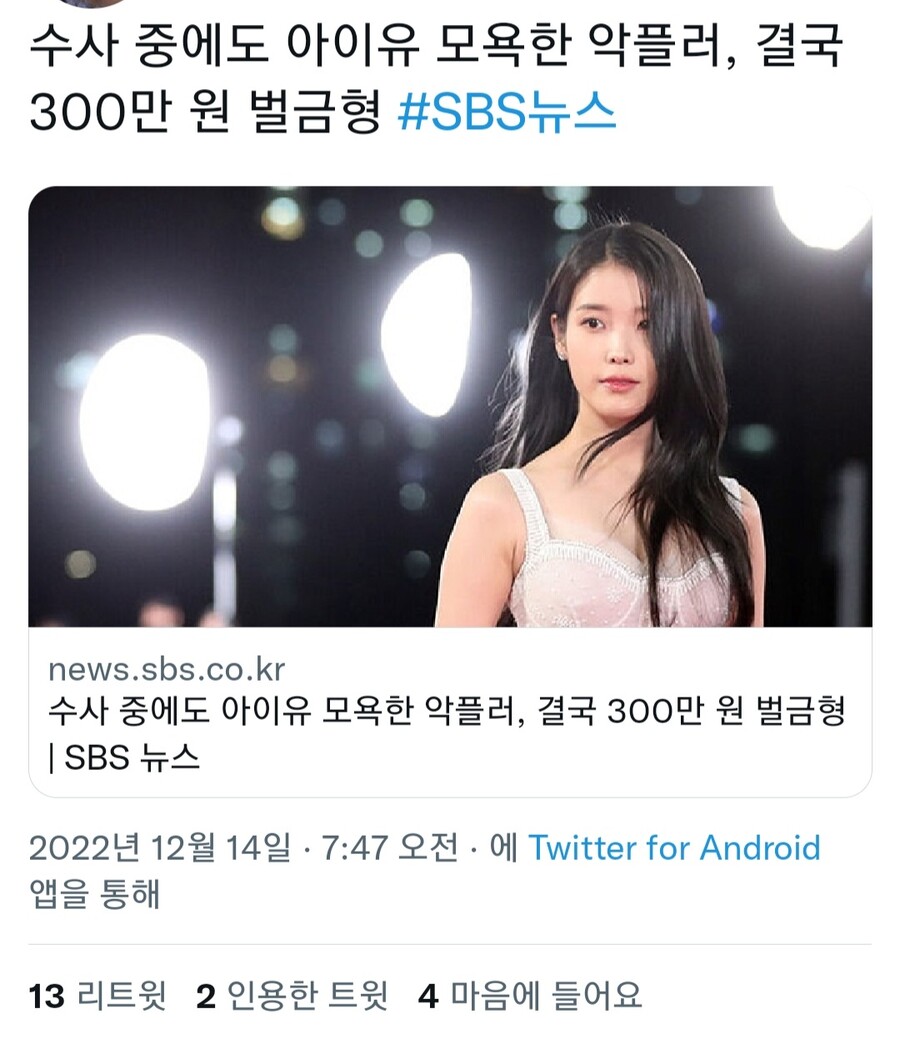Click the '악플러, 결국' text in the tweet headline

click(716, 45)
